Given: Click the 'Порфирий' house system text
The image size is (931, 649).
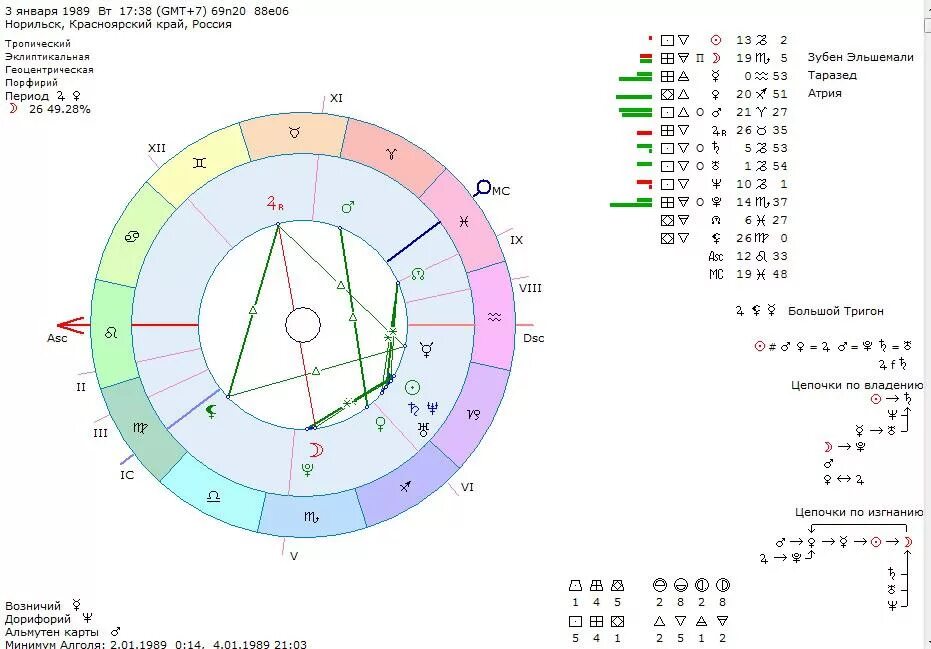Looking at the screenshot, I should tap(31, 83).
